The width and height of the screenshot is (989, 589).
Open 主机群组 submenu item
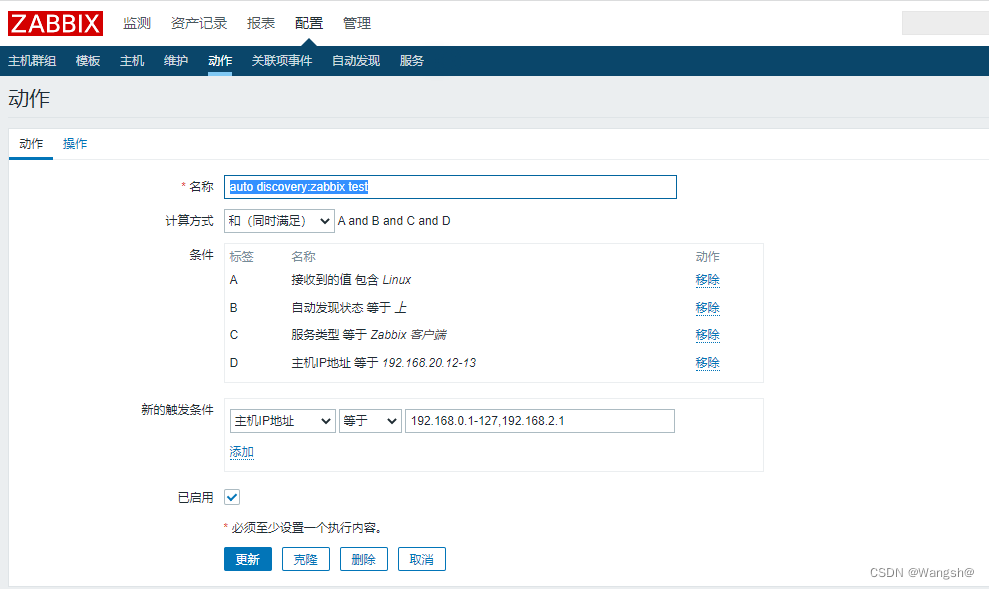(x=32, y=61)
